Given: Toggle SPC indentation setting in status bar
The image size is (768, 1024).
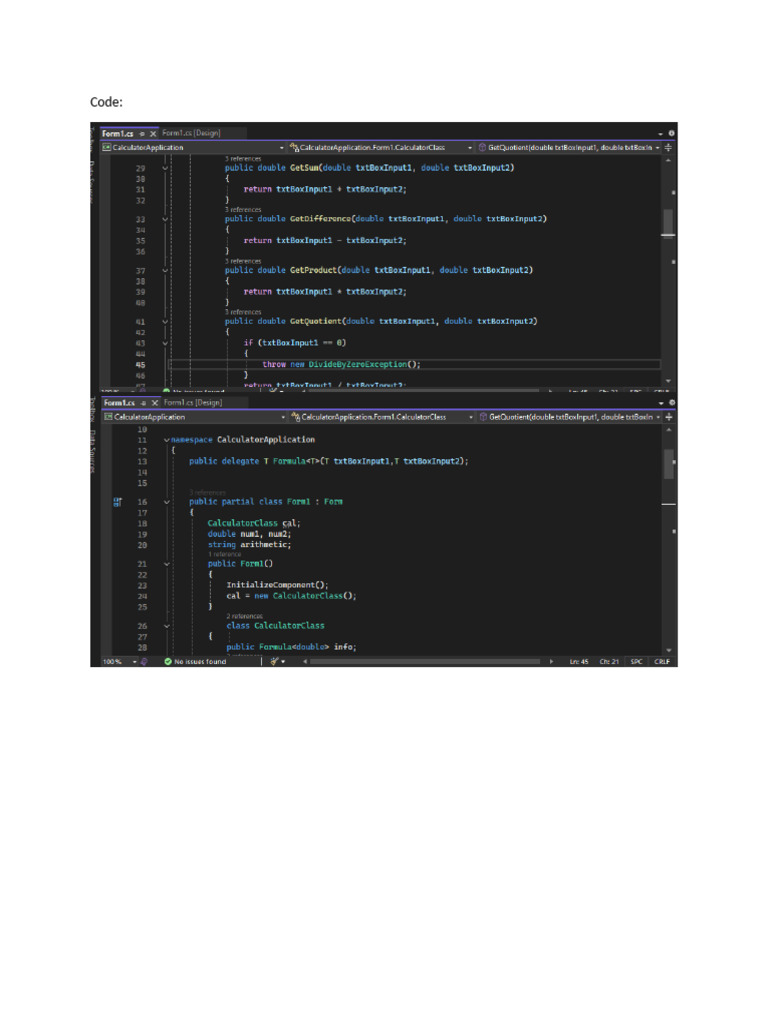Looking at the screenshot, I should click(x=637, y=661).
